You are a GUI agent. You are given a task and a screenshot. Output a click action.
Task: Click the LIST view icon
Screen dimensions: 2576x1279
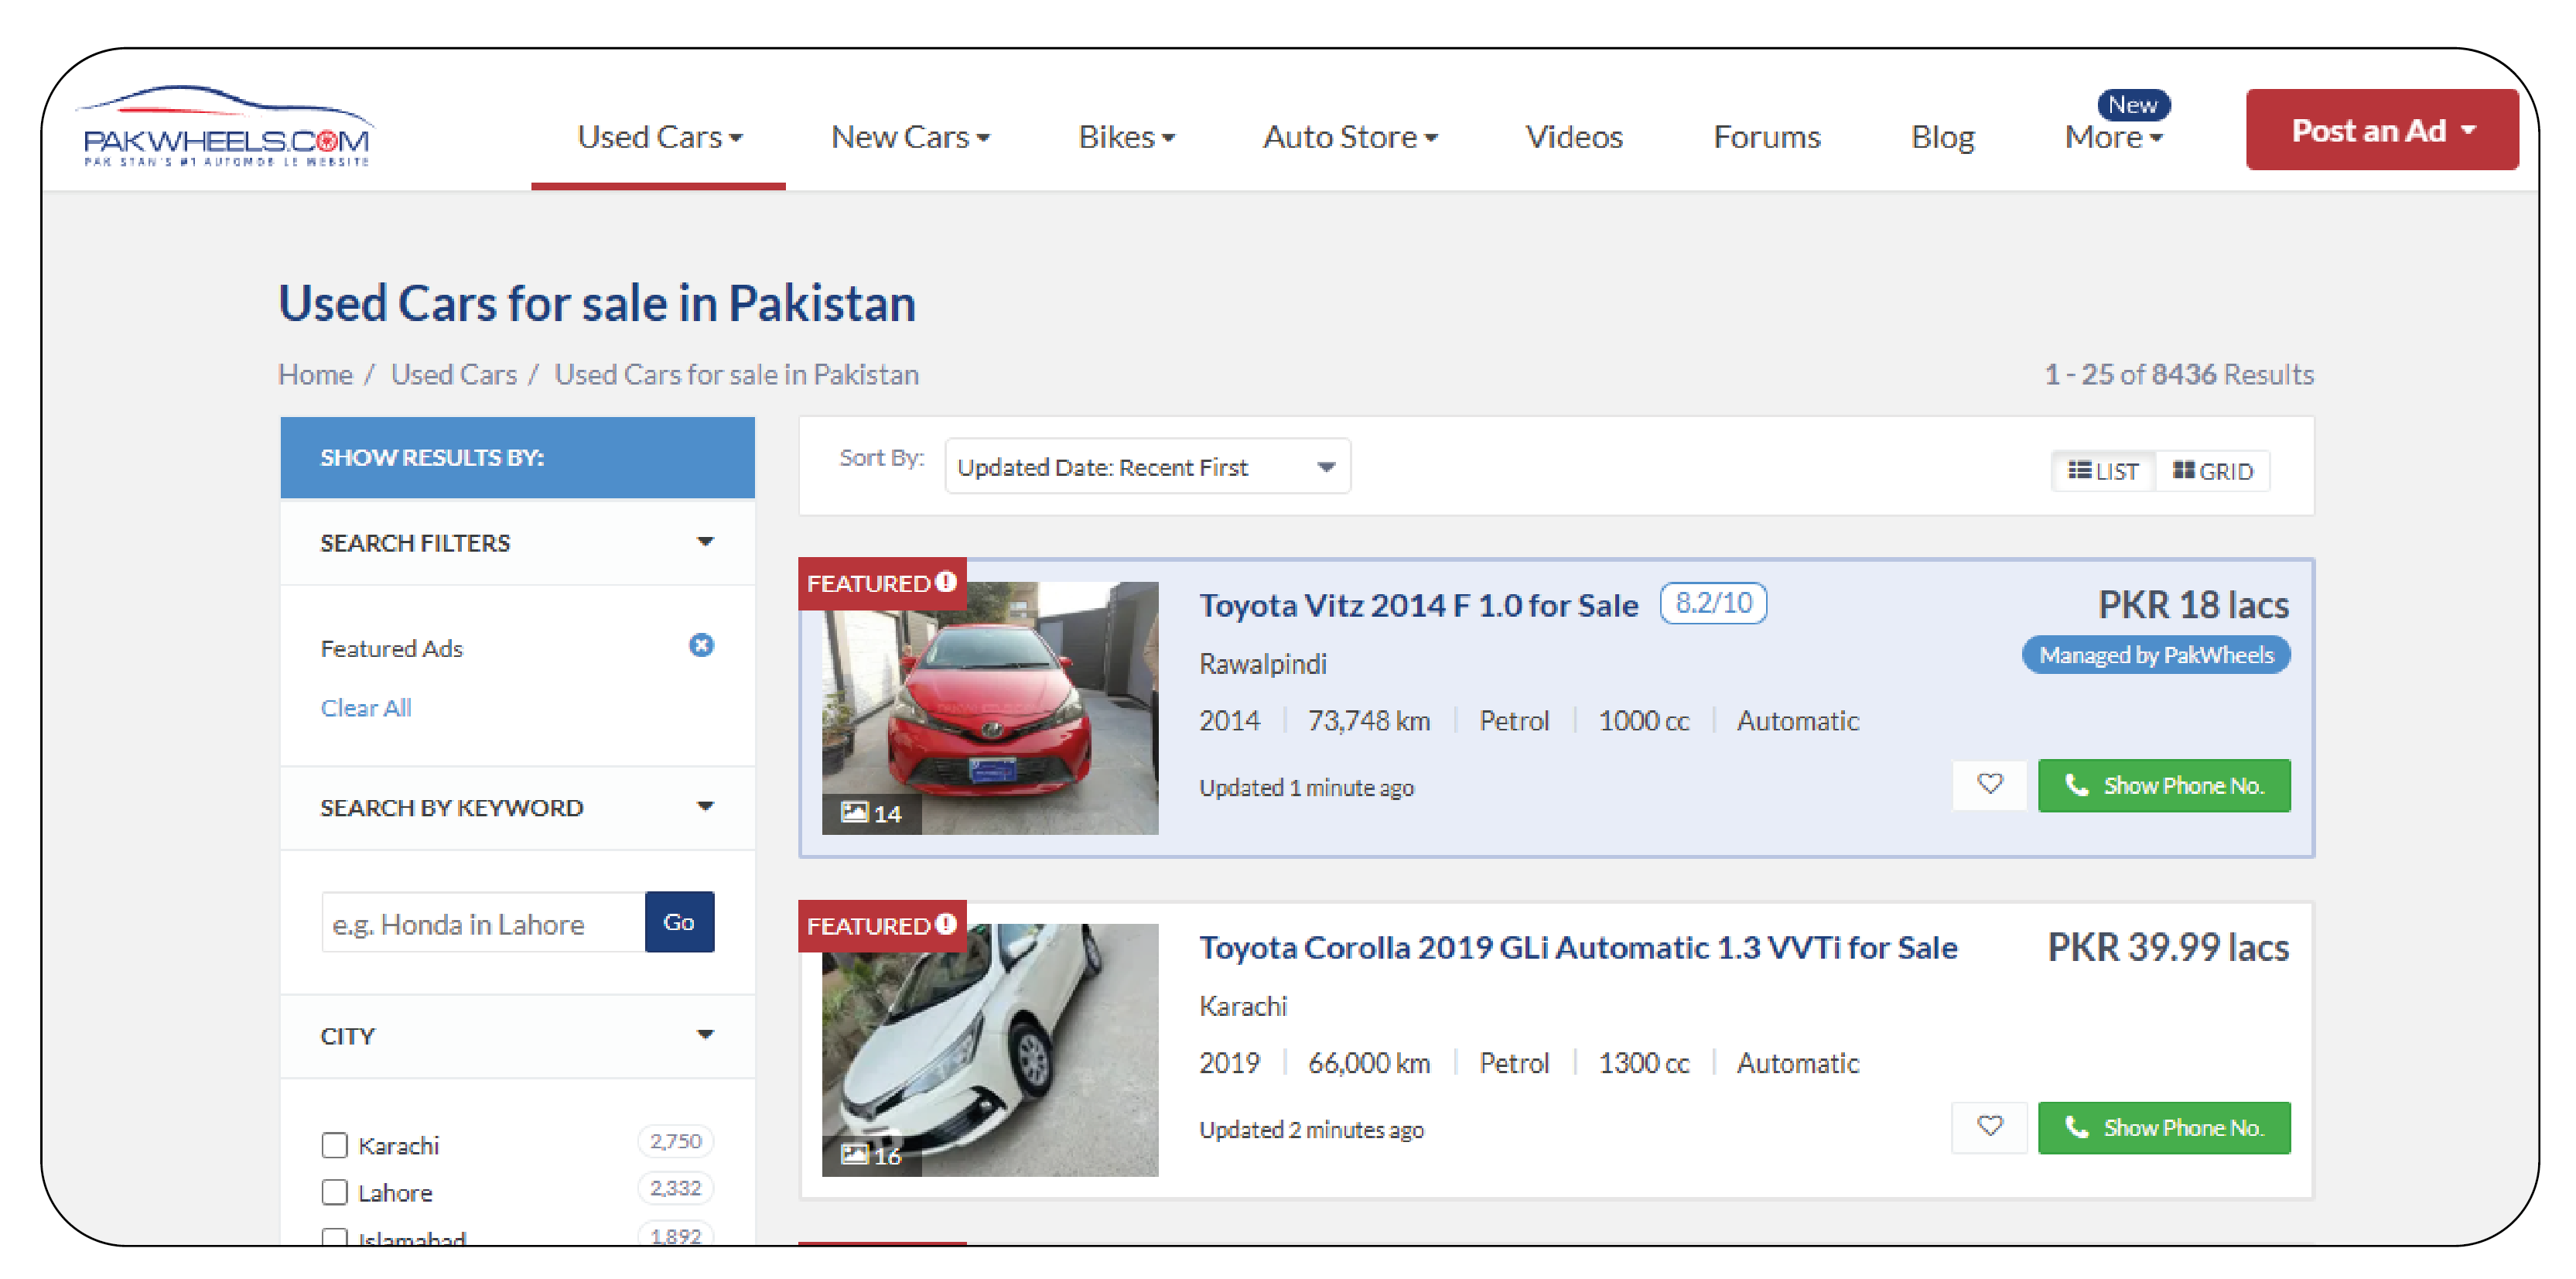(x=2104, y=470)
